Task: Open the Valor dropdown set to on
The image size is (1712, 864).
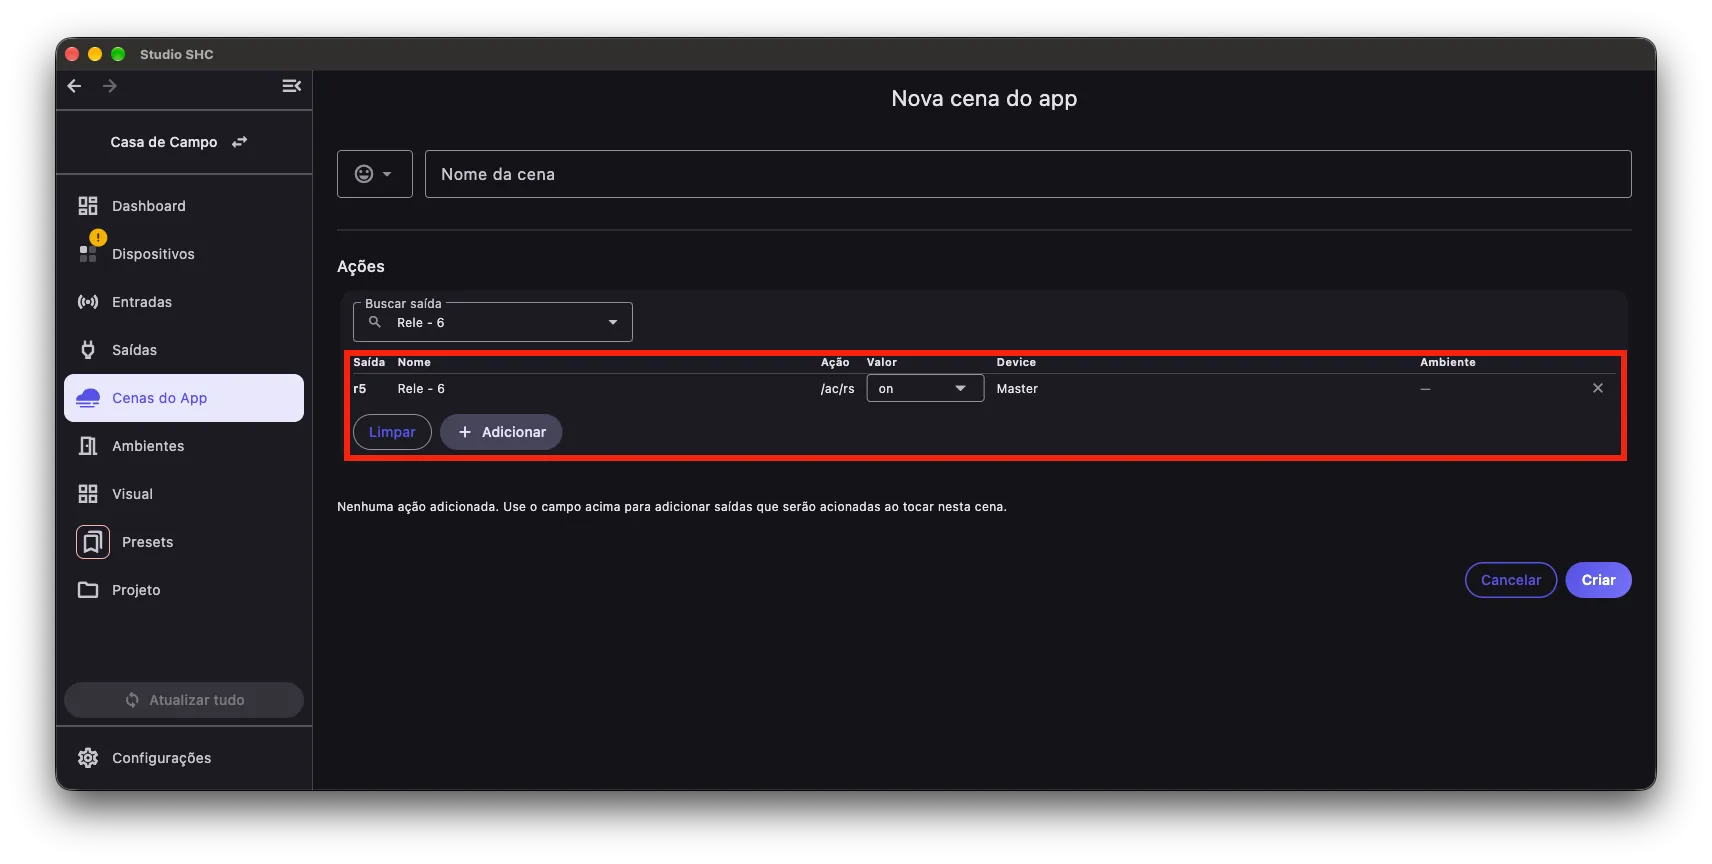Action: click(x=925, y=388)
